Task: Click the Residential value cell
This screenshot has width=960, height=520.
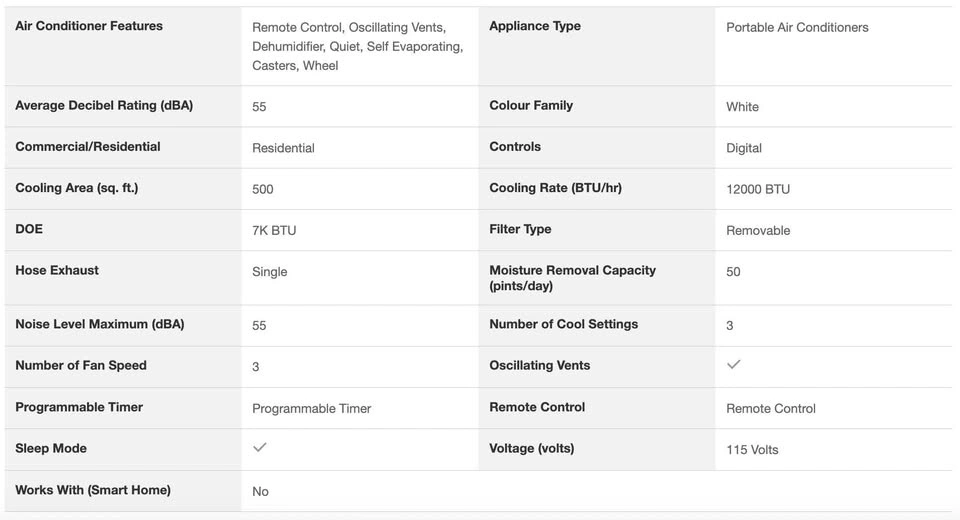Action: [283, 147]
